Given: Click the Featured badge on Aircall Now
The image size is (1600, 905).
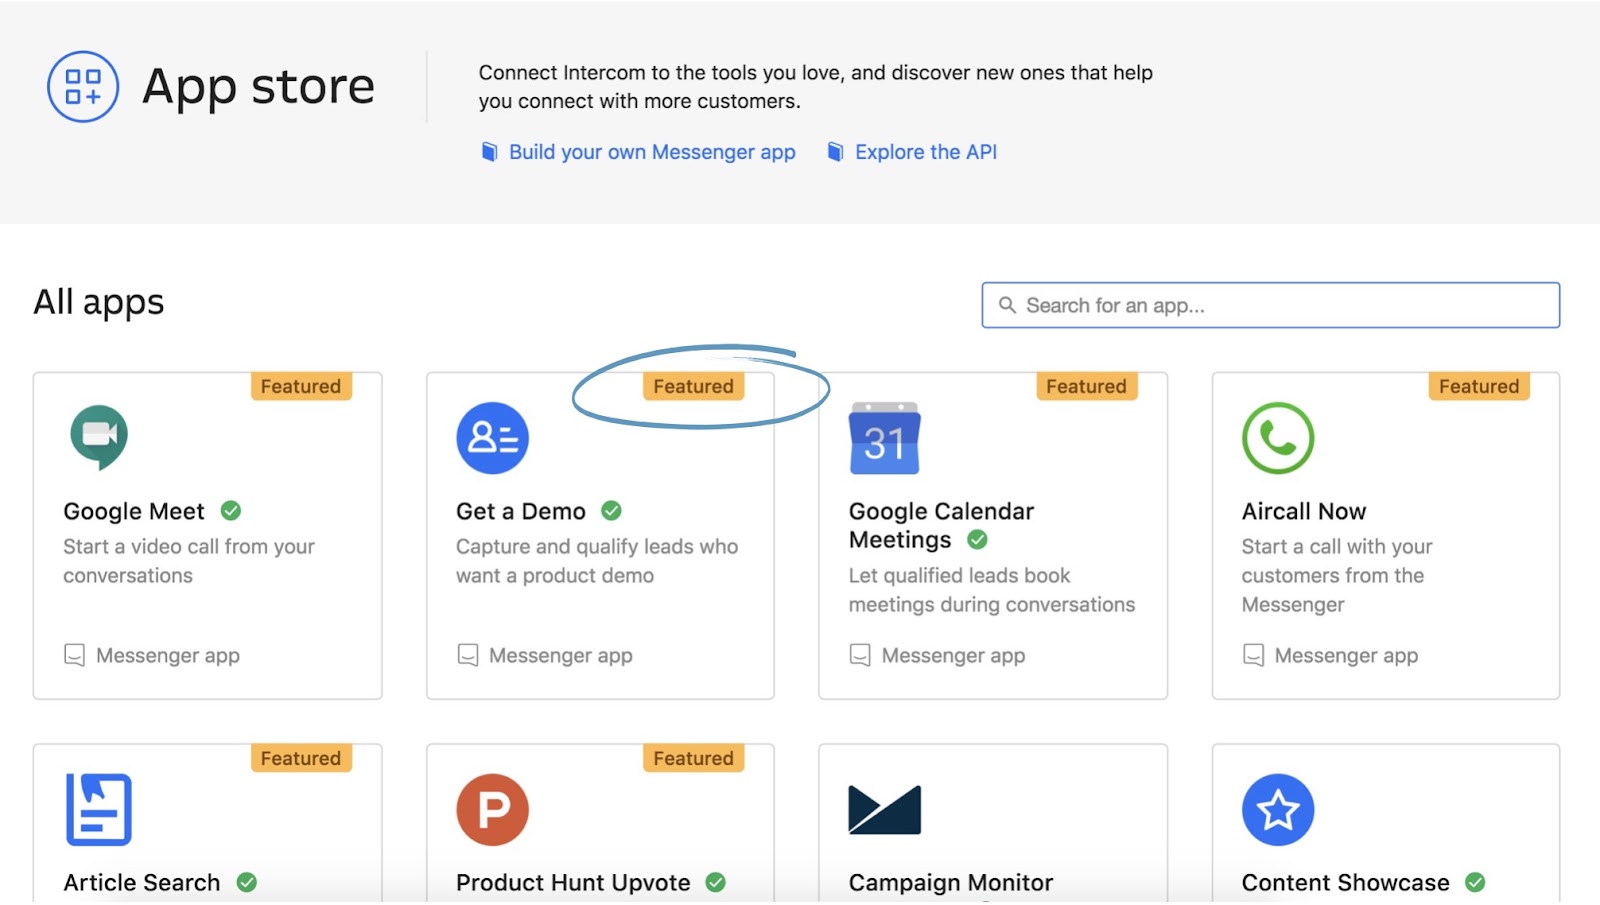Looking at the screenshot, I should [1479, 386].
